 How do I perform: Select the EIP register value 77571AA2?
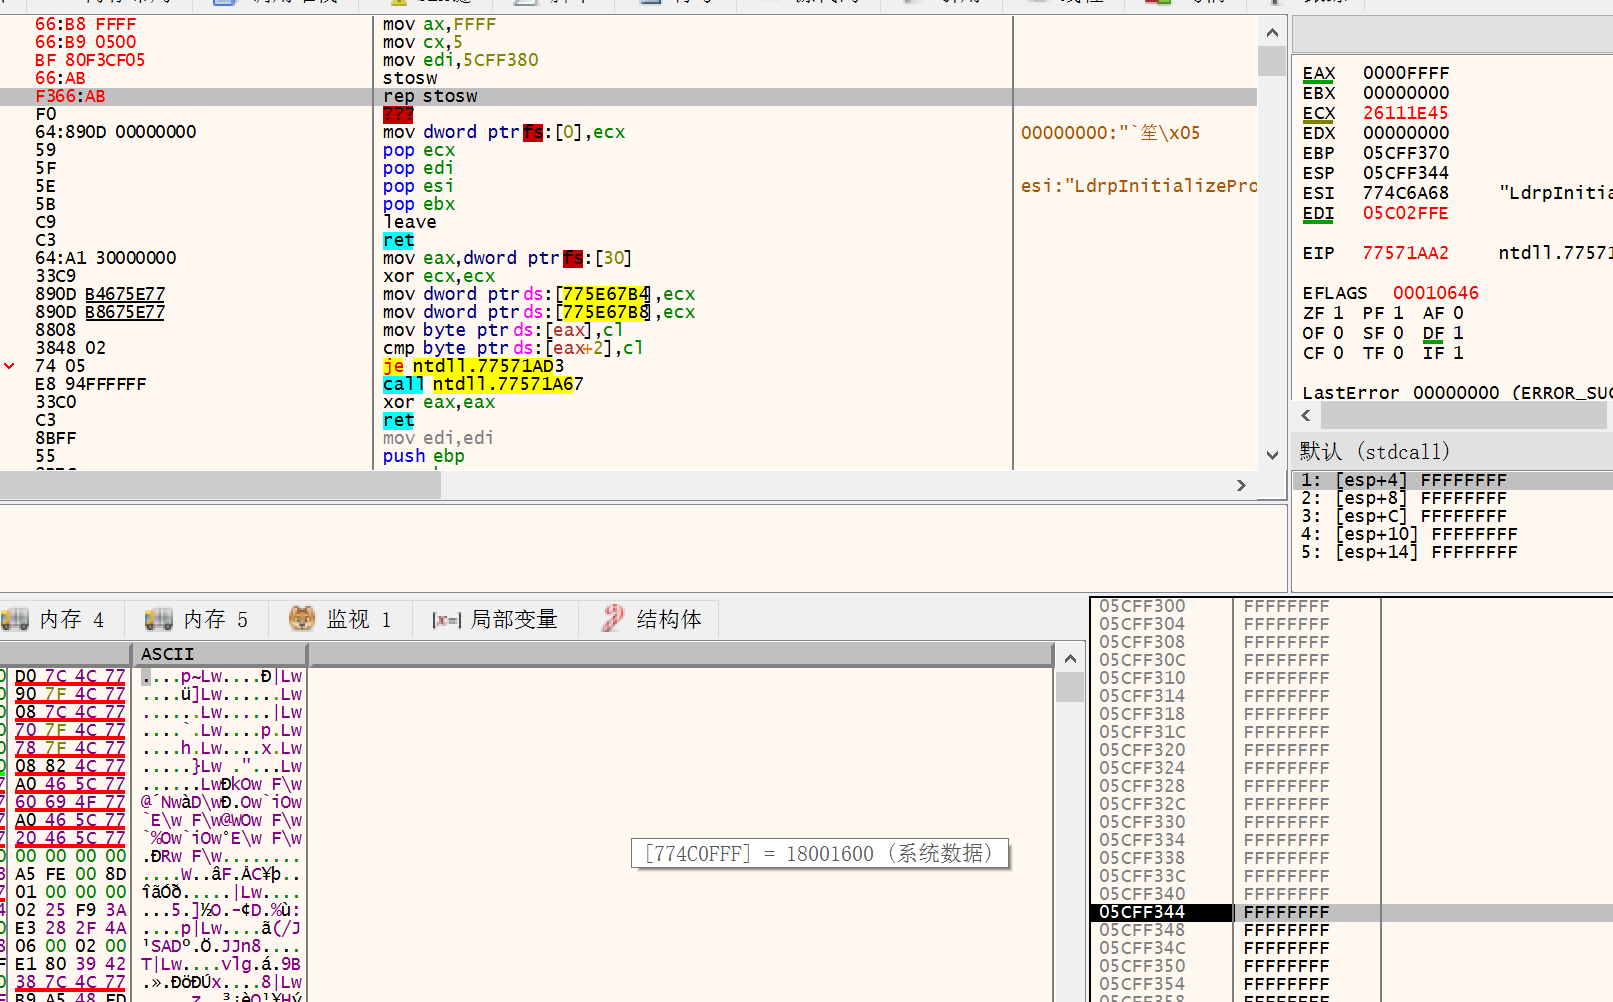1406,253
